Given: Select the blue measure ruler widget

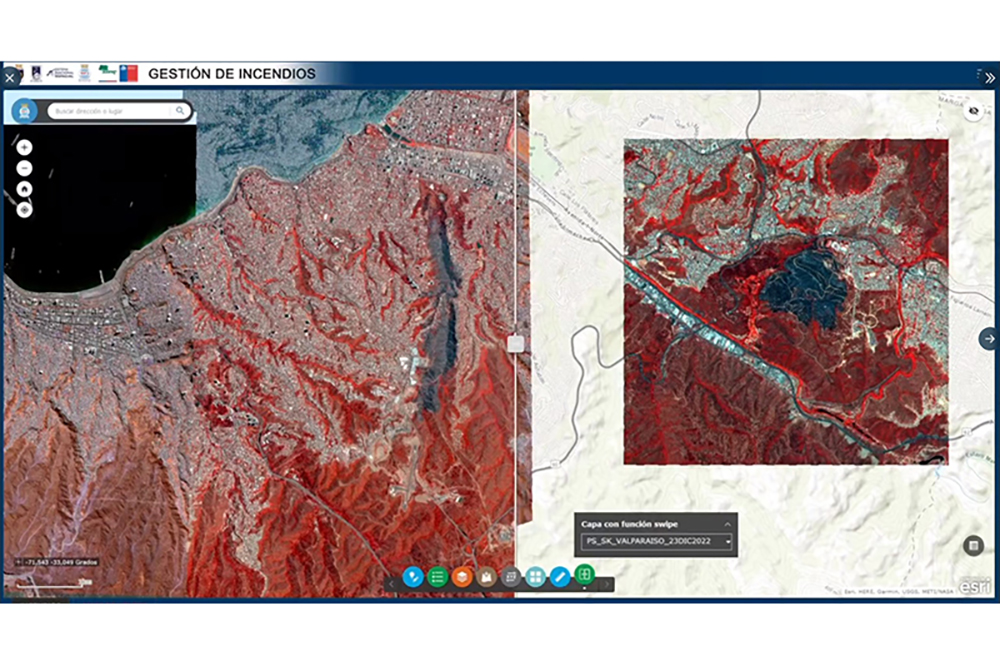Looking at the screenshot, I should (559, 577).
